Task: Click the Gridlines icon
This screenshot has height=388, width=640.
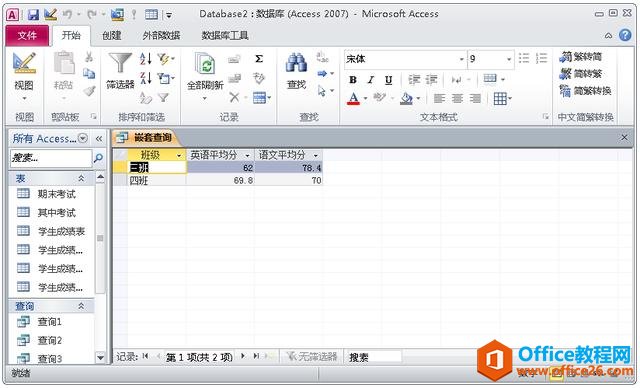Action: tap(500, 98)
